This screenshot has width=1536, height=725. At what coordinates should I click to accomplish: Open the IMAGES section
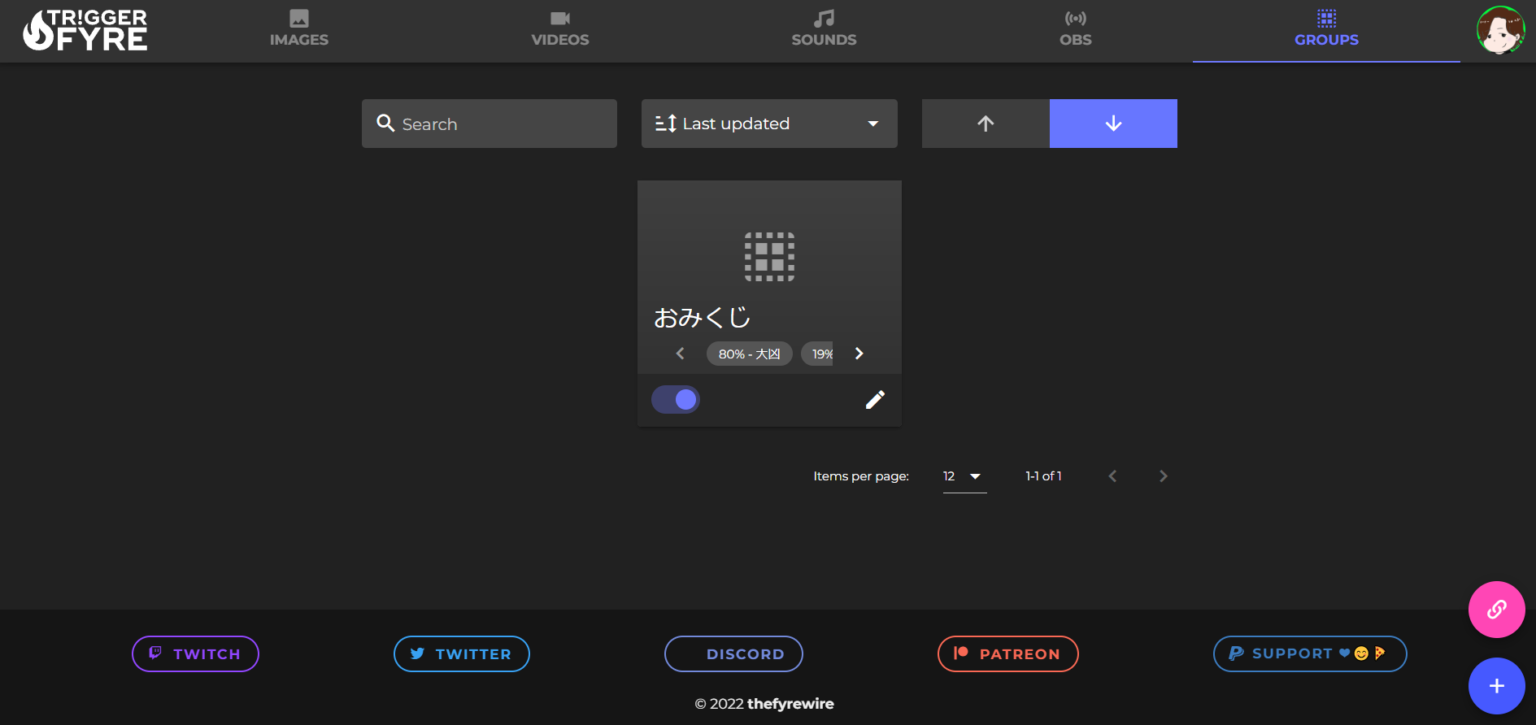click(x=298, y=30)
